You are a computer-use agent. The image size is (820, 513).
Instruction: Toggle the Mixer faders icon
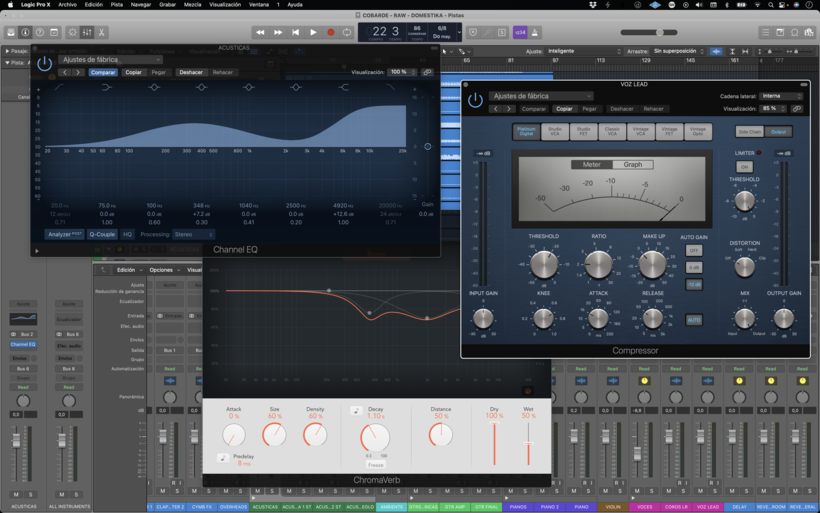87,32
